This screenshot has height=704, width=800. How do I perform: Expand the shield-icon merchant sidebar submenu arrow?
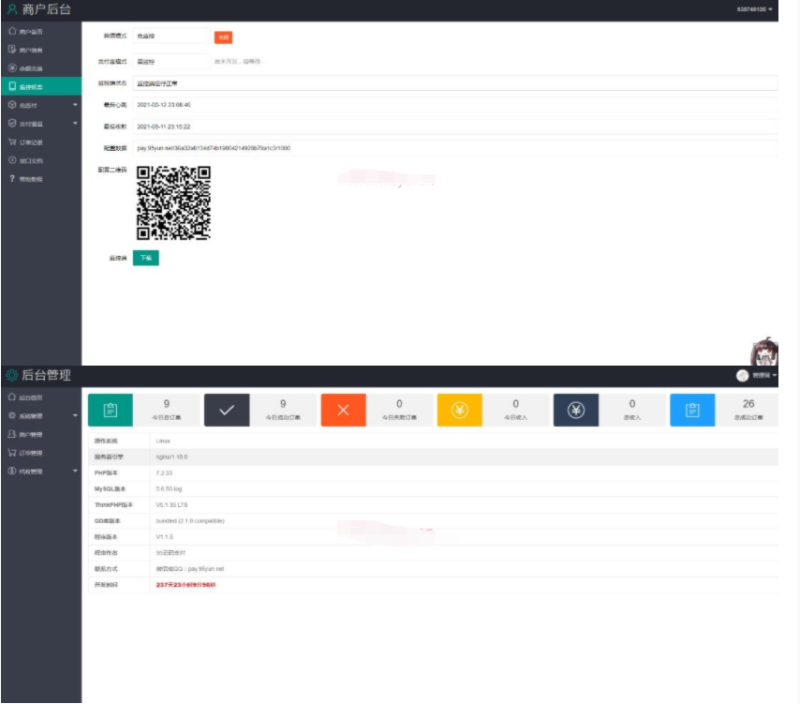coord(75,123)
